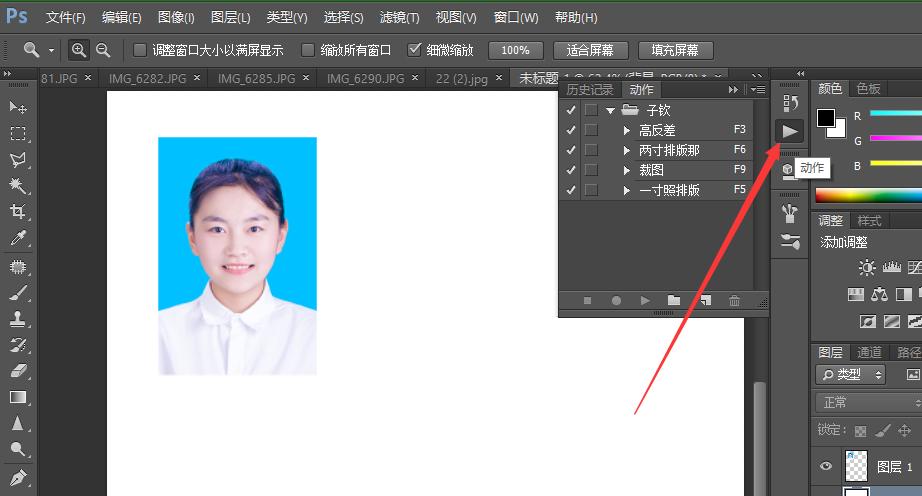922x496 pixels.
Task: Select the History Brush tool
Action: [x=18, y=345]
